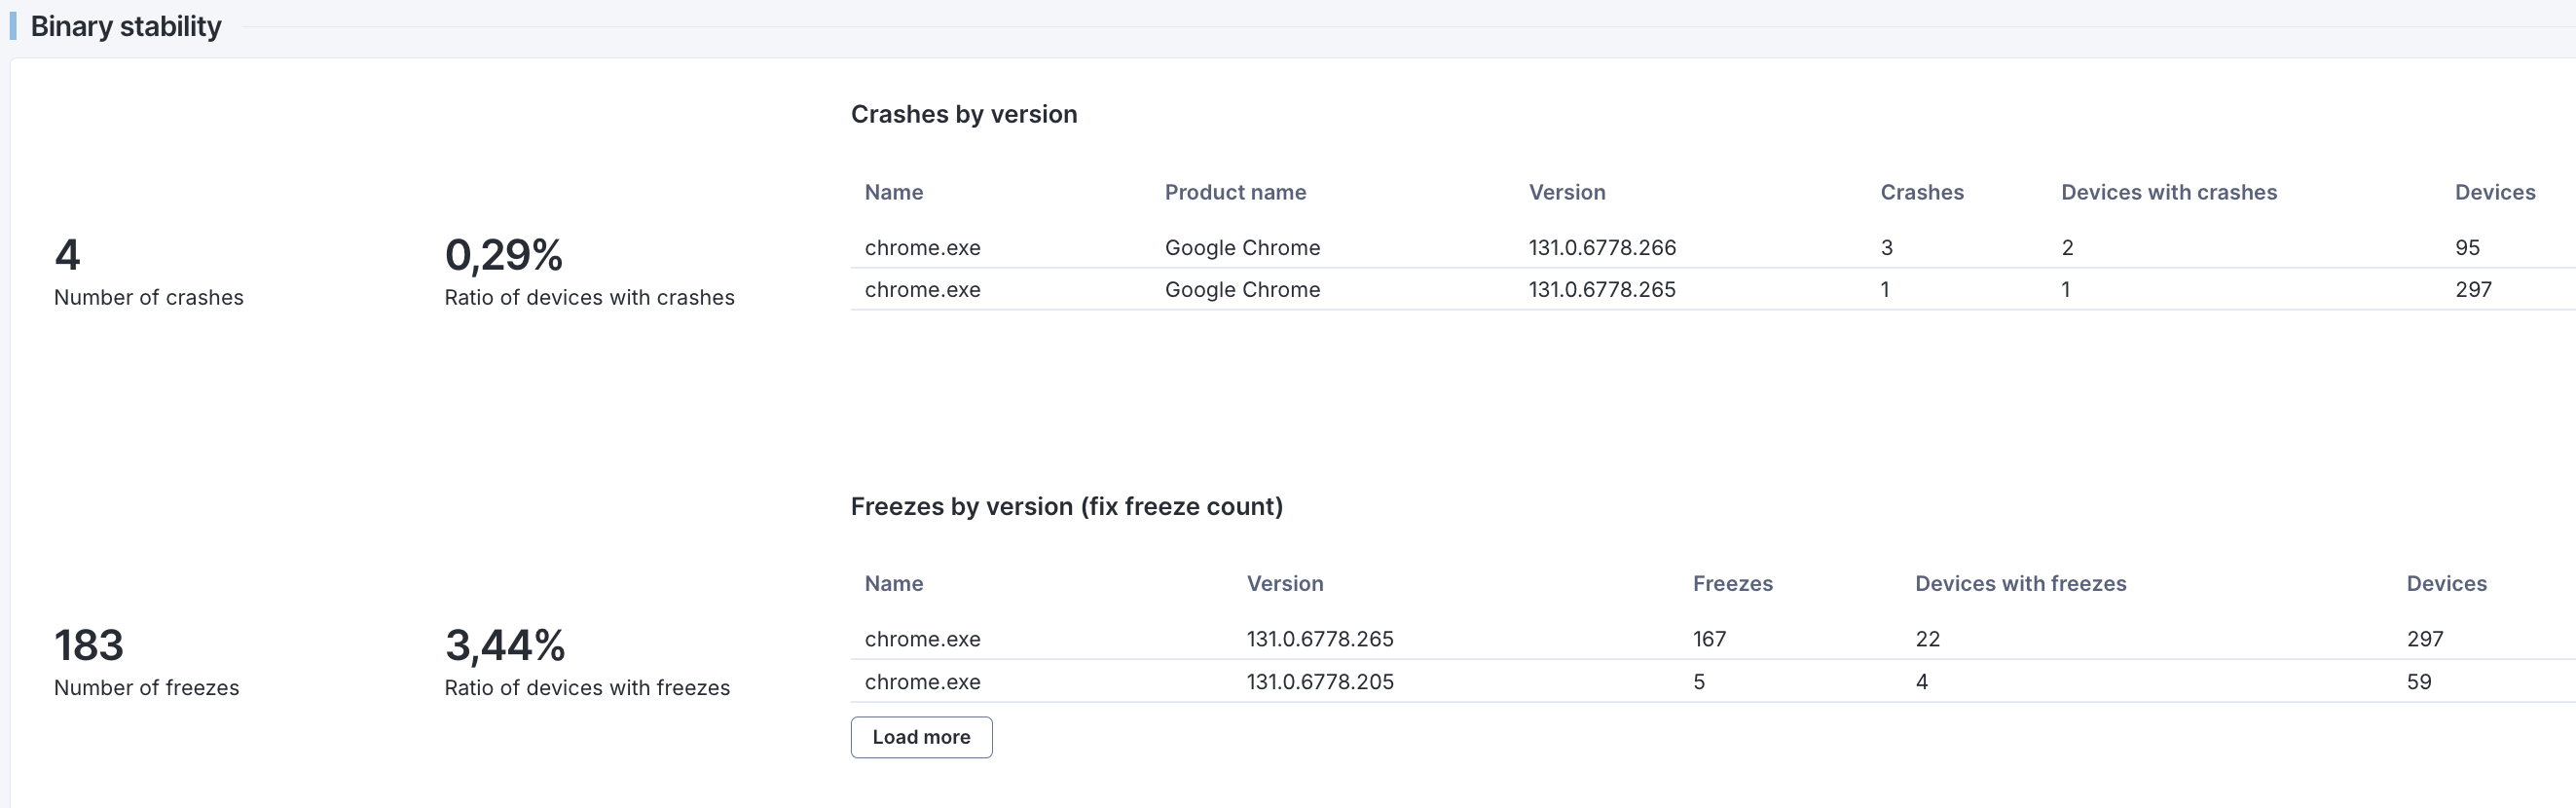2576x808 pixels.
Task: Sort crashes table by Name column
Action: click(893, 192)
